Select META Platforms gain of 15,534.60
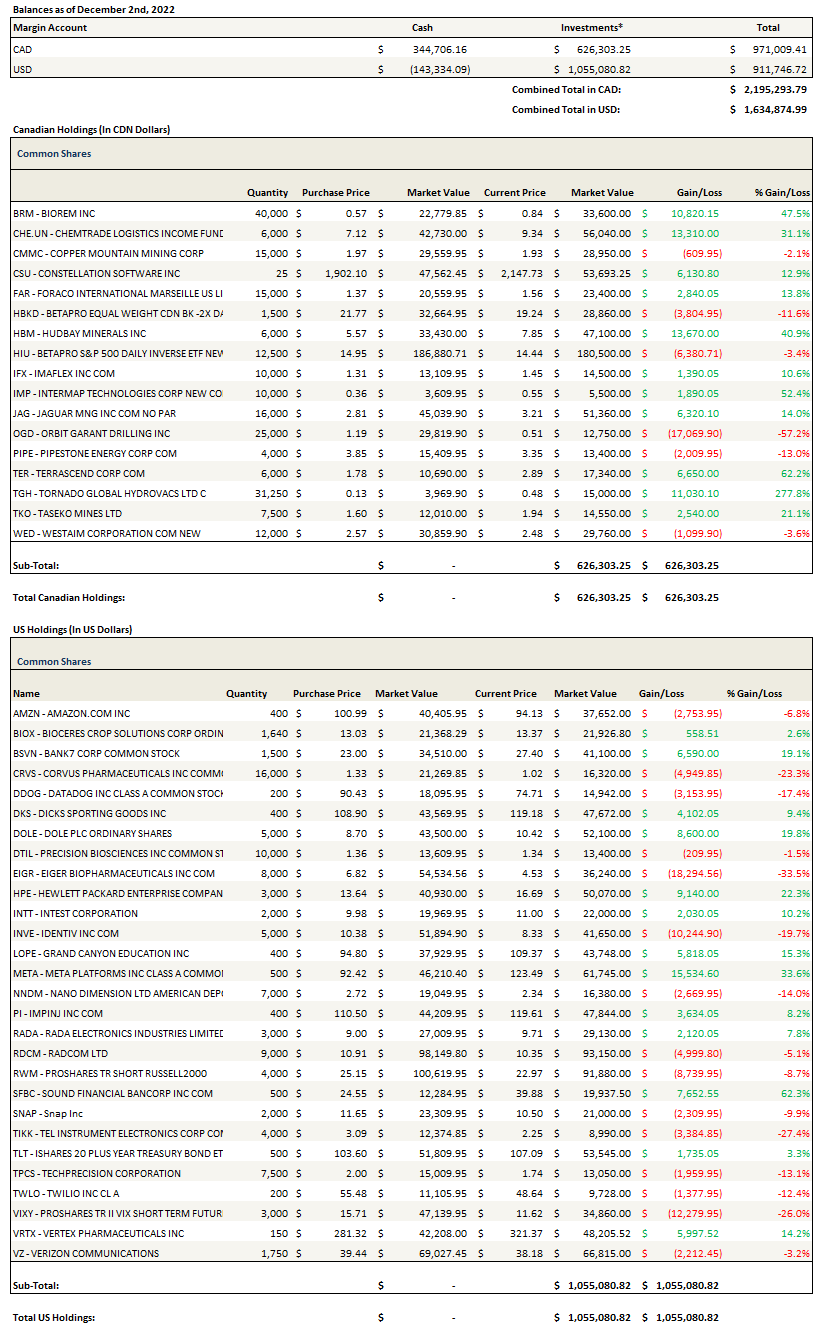The height and width of the screenshot is (1328, 831). point(692,973)
